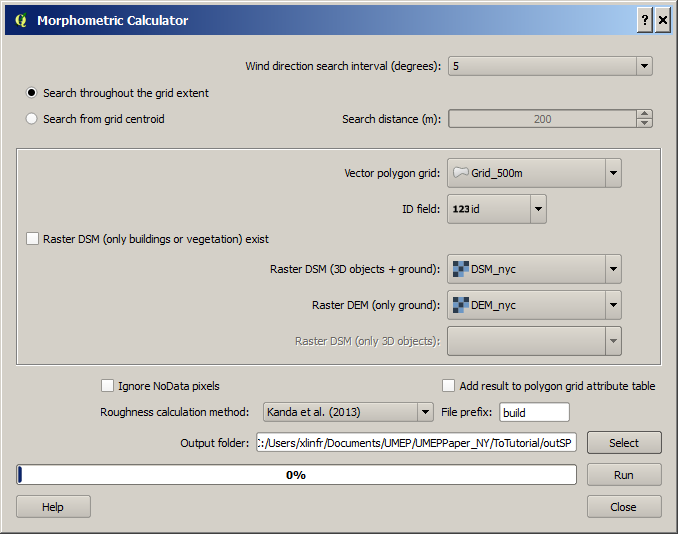Screen dimensions: 678x534
Task: Click the 0% progress bar
Action: click(x=296, y=475)
